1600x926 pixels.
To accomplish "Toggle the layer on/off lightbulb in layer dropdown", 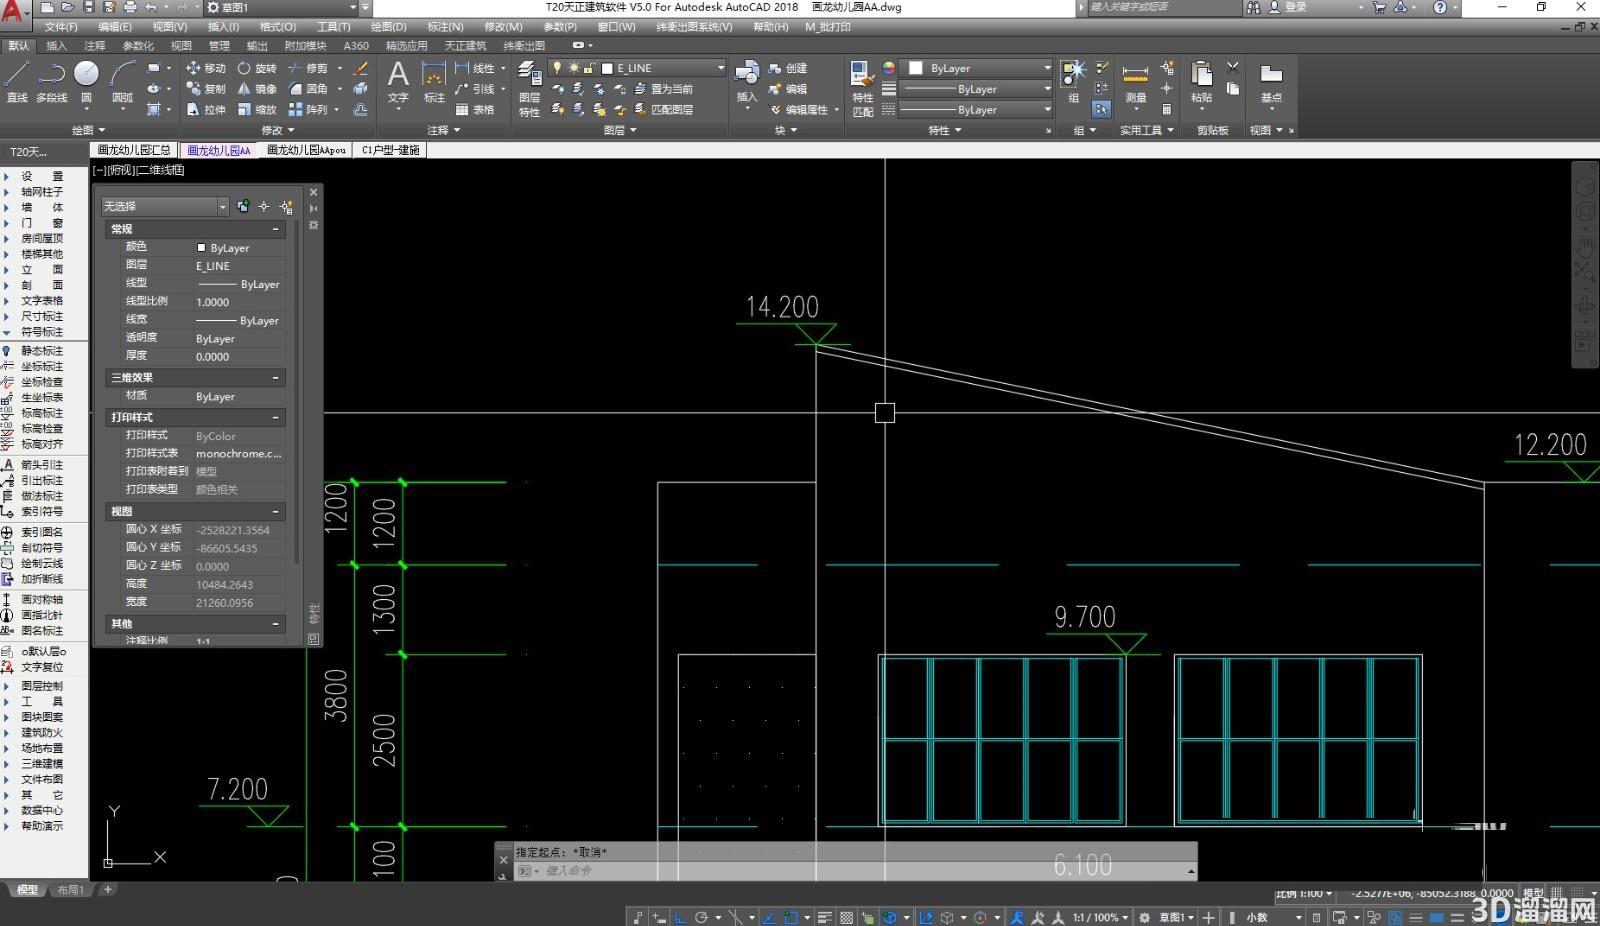I will click(x=557, y=68).
